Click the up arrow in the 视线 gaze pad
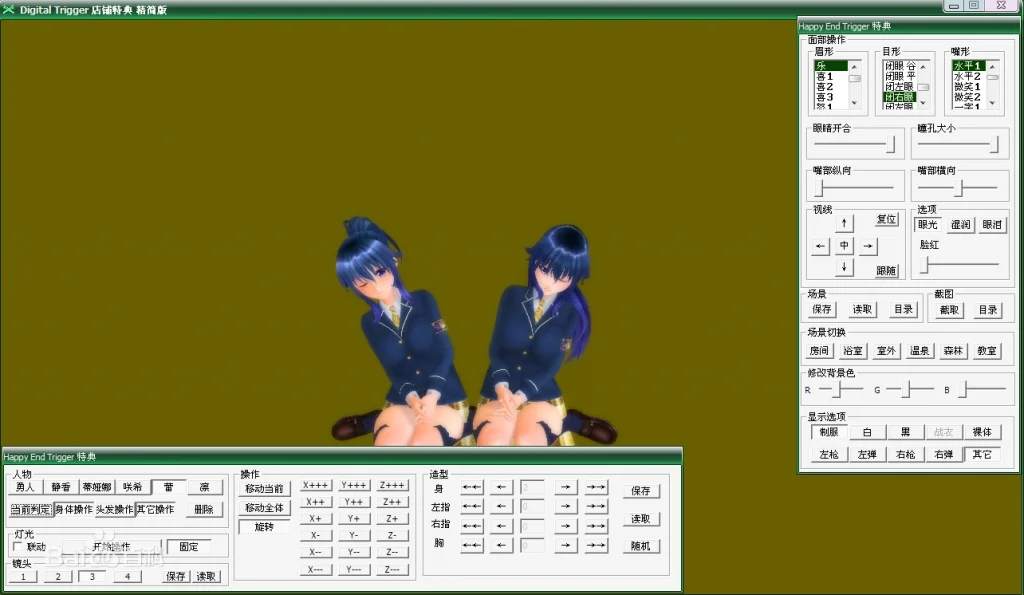This screenshot has height=595, width=1024. click(x=845, y=223)
